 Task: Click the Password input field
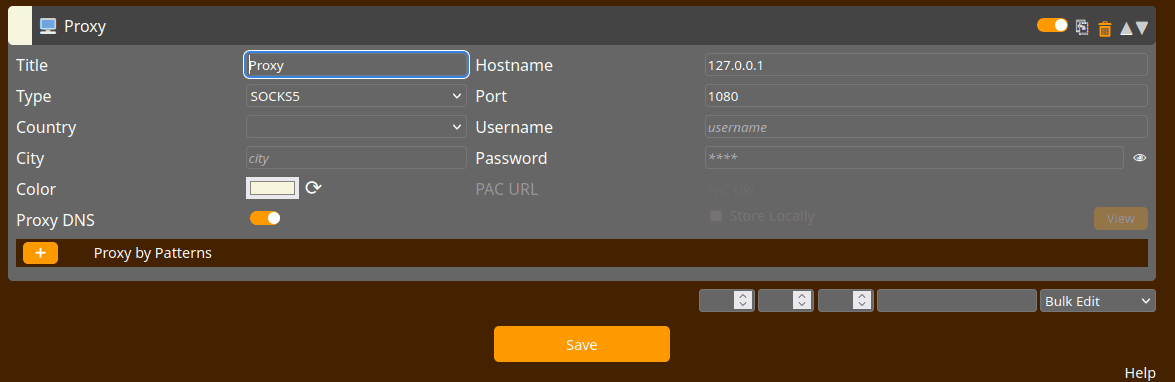(914, 158)
